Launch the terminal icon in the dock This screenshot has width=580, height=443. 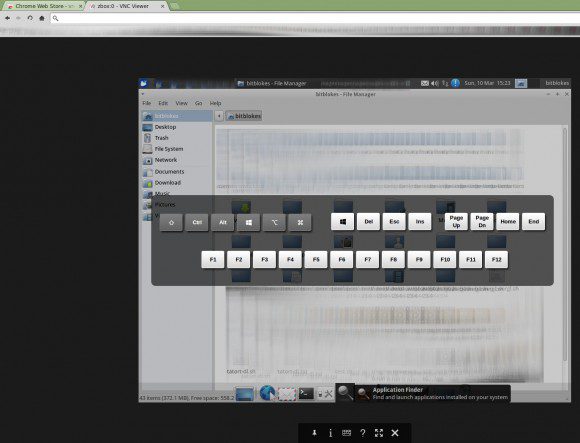(x=306, y=393)
